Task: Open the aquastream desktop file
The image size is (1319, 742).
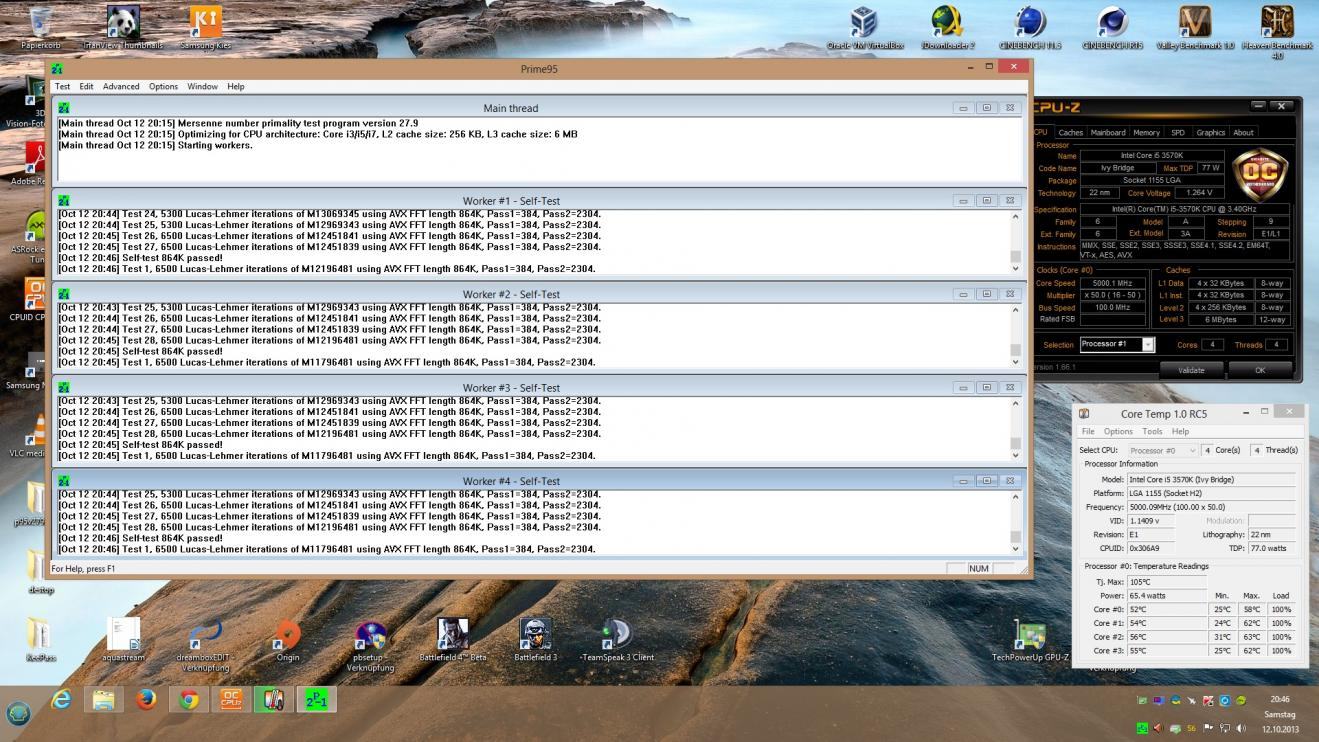Action: tap(123, 640)
